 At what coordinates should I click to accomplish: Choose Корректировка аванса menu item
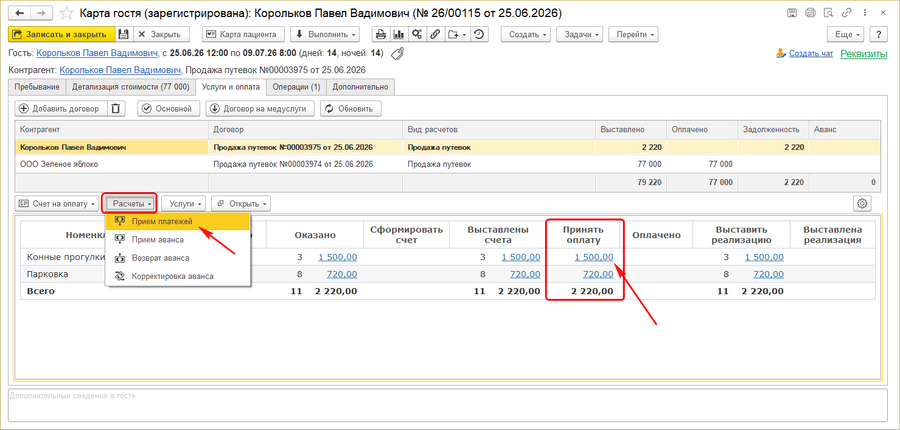178,276
